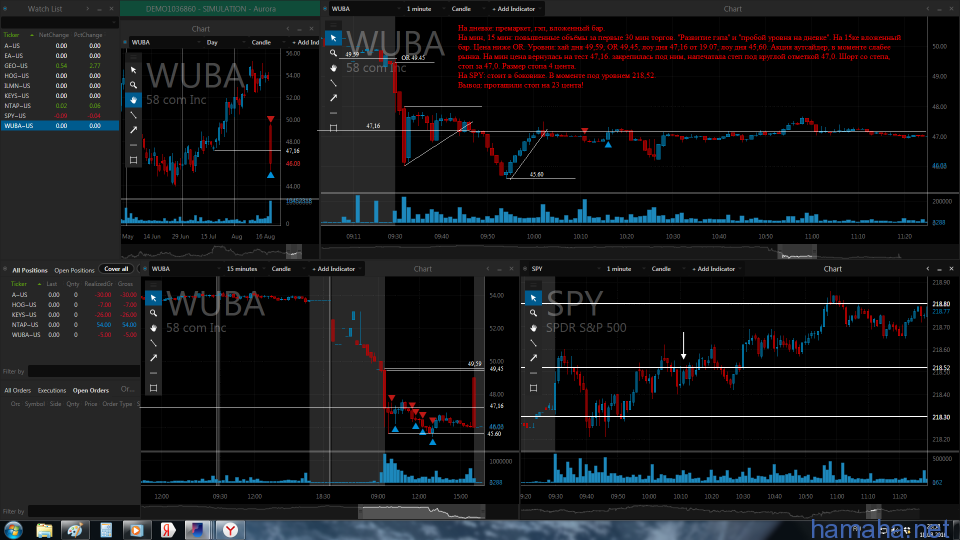Select the rectangle tool in the WUBA 1 minute chart

333,128
